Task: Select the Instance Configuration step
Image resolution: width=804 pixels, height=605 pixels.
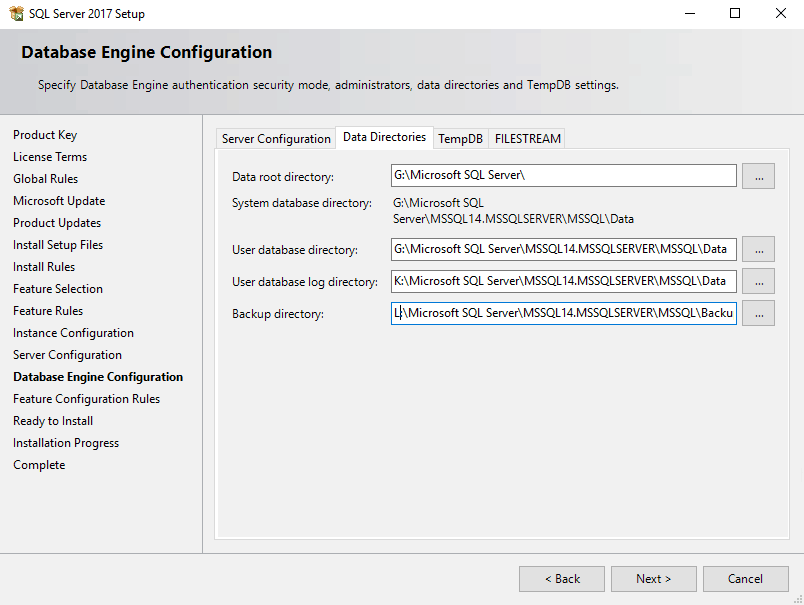Action: pyautogui.click(x=73, y=333)
